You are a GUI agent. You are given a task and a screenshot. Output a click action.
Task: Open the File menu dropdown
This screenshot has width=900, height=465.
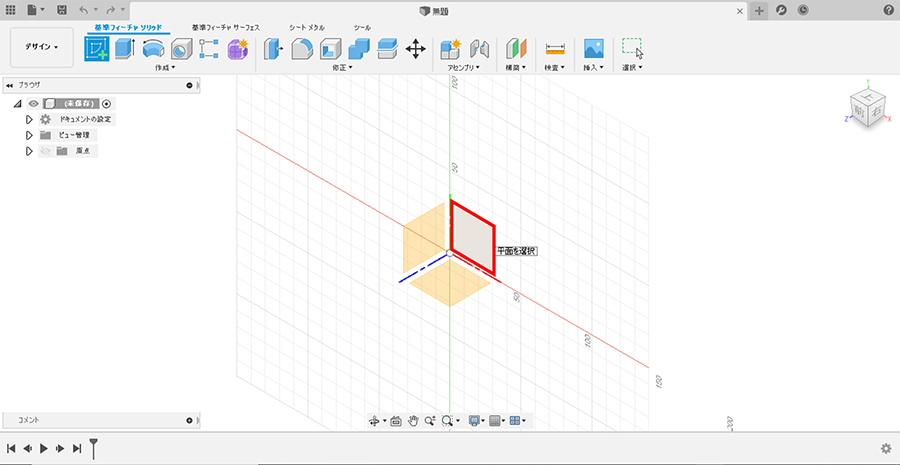[x=36, y=10]
